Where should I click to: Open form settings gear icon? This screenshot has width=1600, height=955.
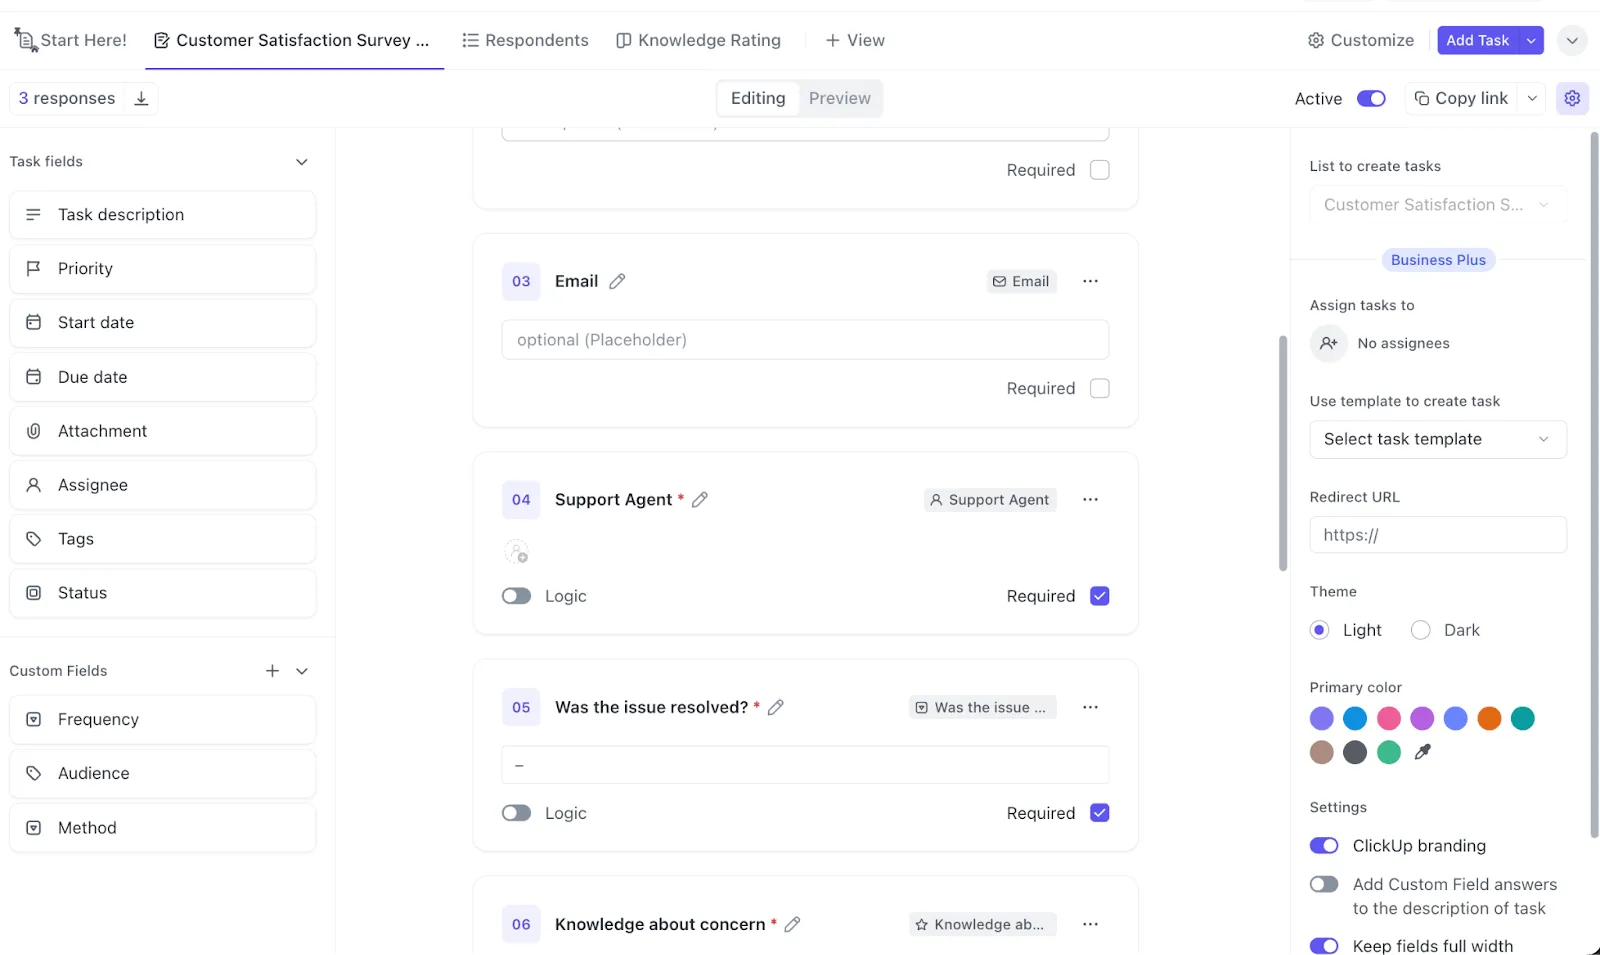point(1572,98)
